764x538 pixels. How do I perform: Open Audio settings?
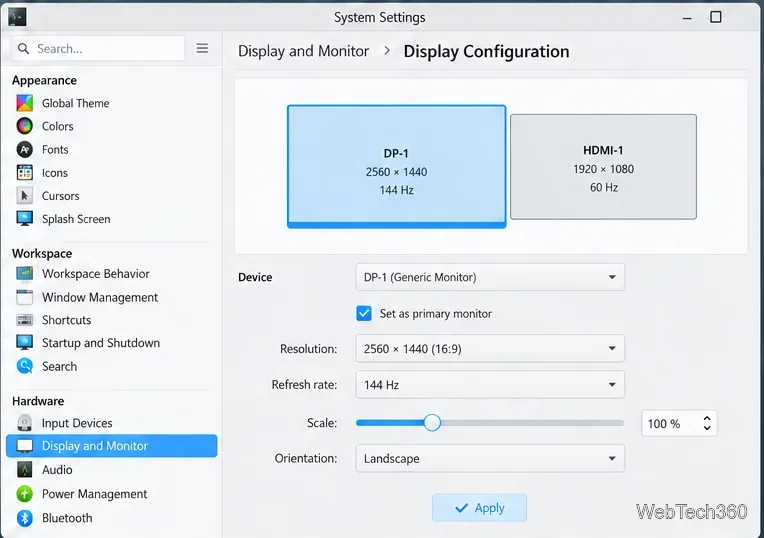coord(57,470)
